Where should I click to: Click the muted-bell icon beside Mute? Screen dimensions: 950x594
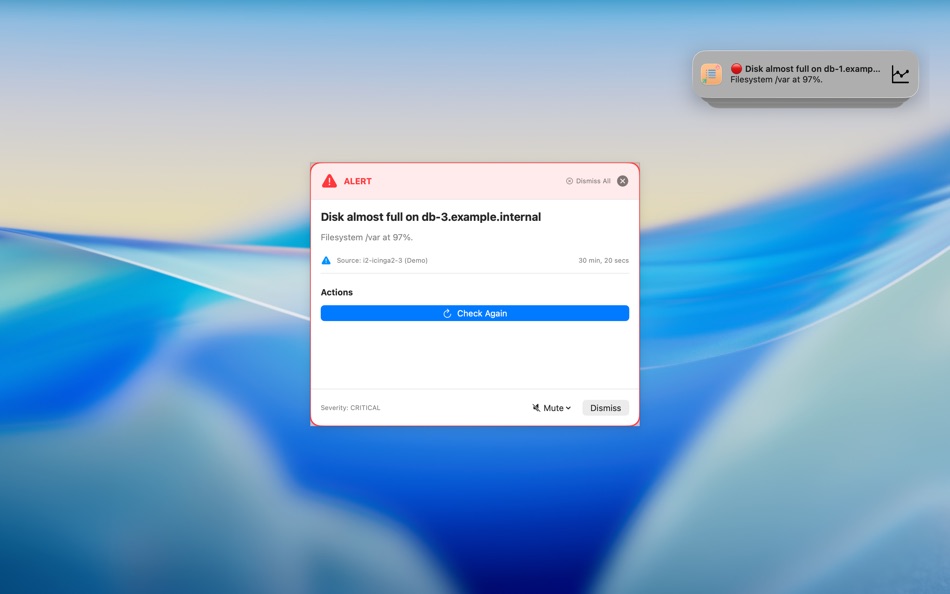[x=536, y=407]
